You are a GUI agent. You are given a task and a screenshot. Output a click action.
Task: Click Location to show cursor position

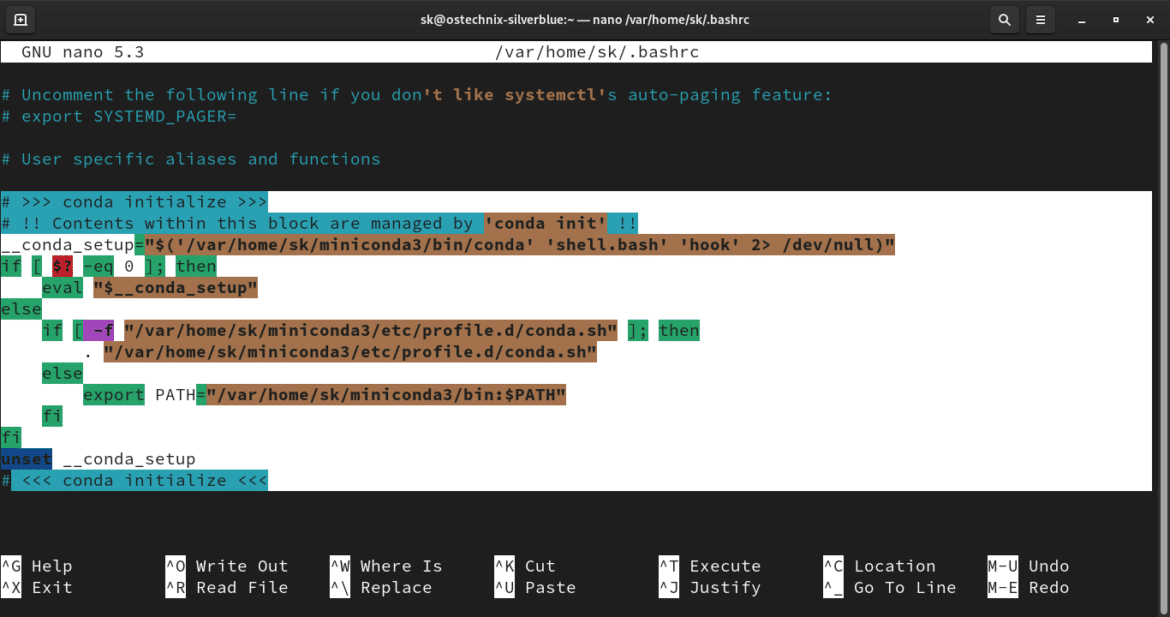(x=884, y=565)
